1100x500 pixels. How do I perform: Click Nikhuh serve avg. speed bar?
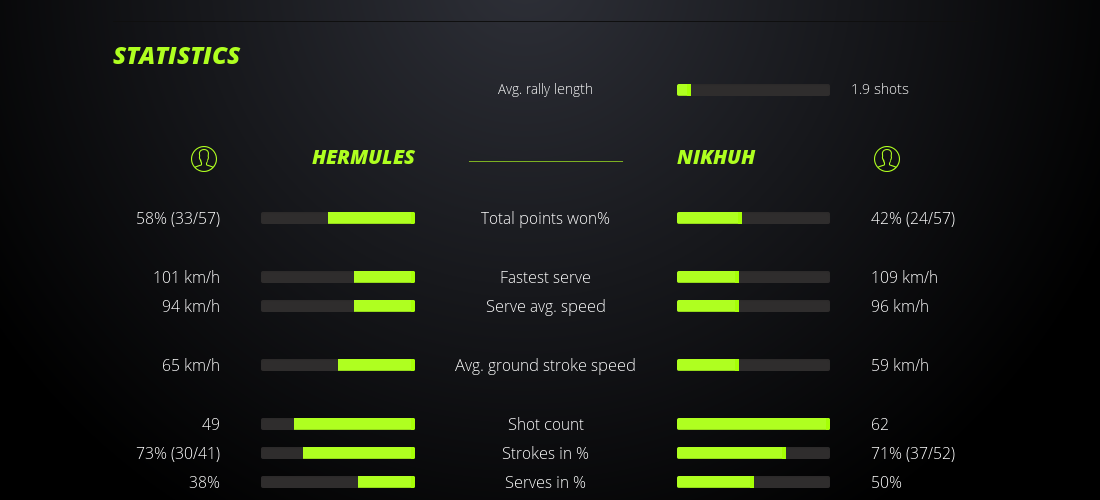(x=753, y=306)
